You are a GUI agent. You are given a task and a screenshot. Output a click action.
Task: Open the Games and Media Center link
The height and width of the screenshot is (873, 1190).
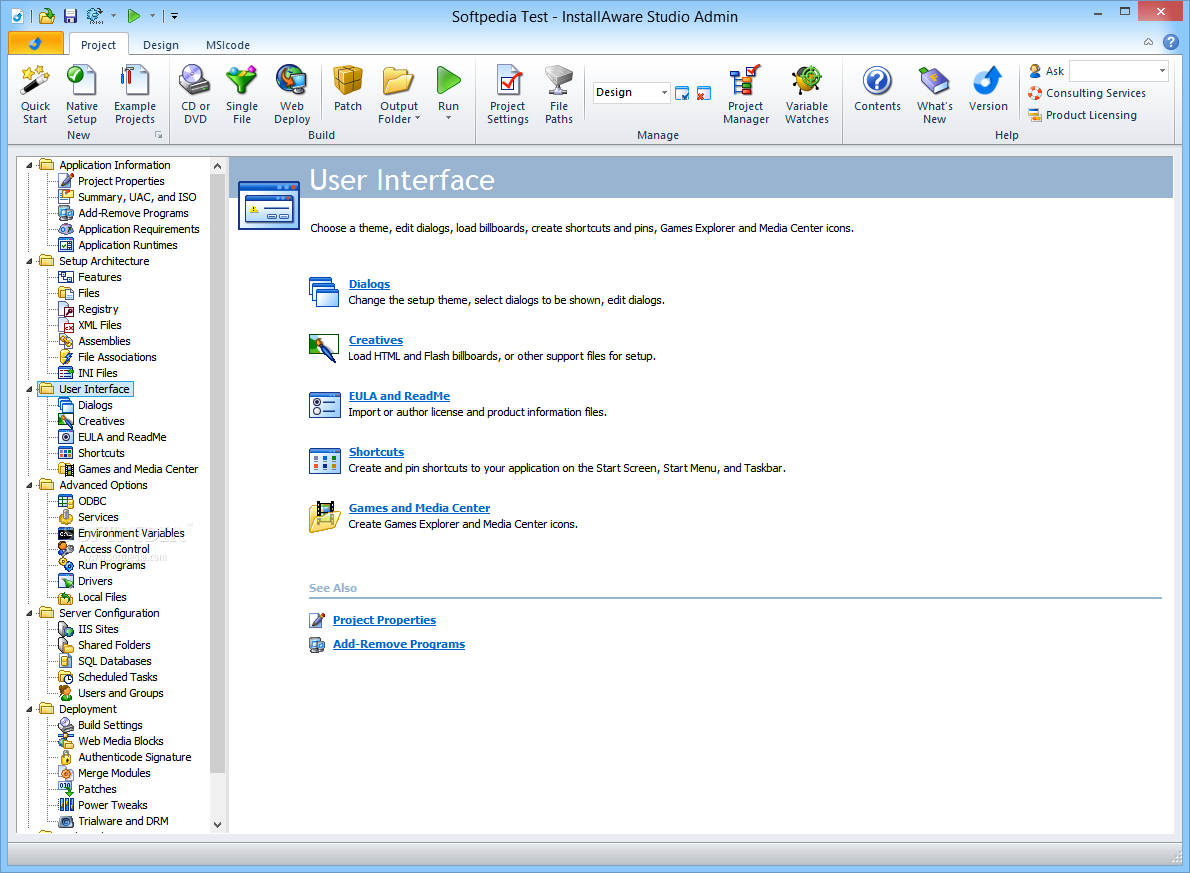coord(419,508)
